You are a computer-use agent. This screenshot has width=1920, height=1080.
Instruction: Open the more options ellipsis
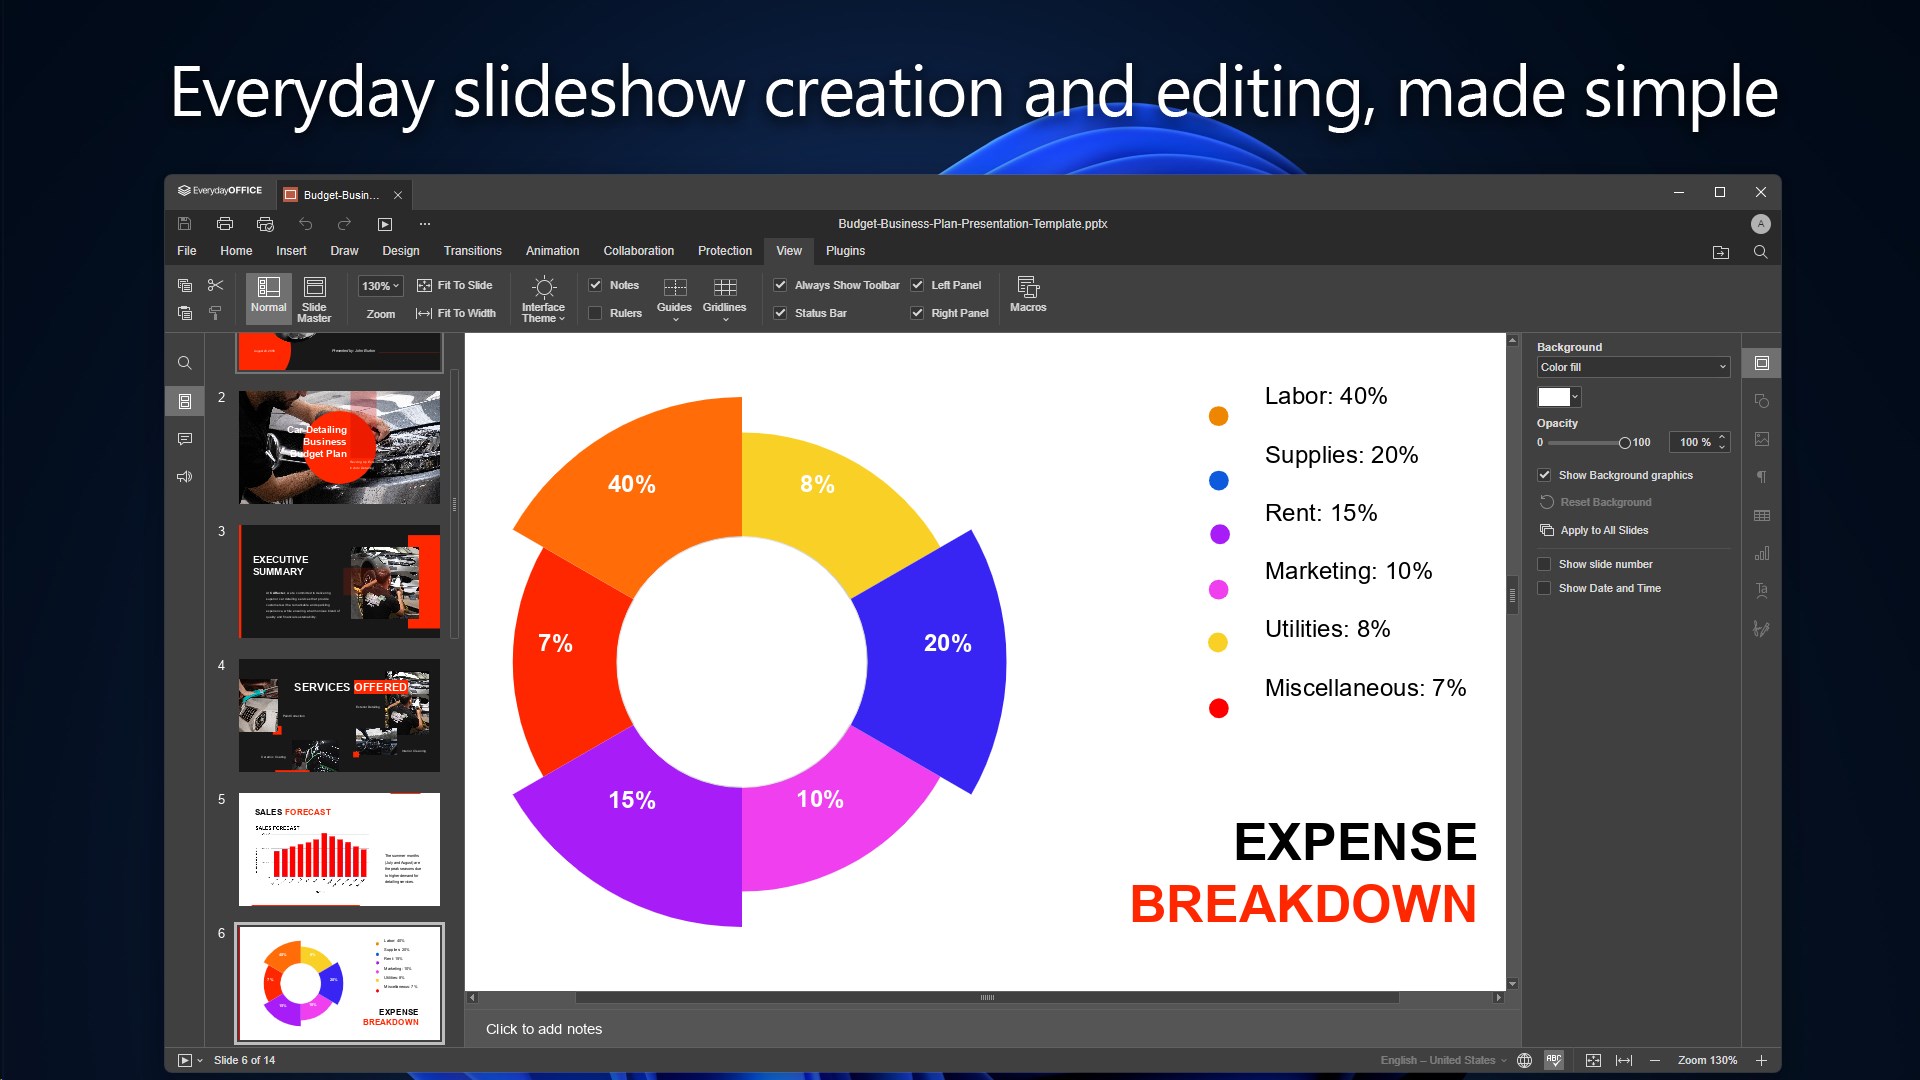point(425,224)
